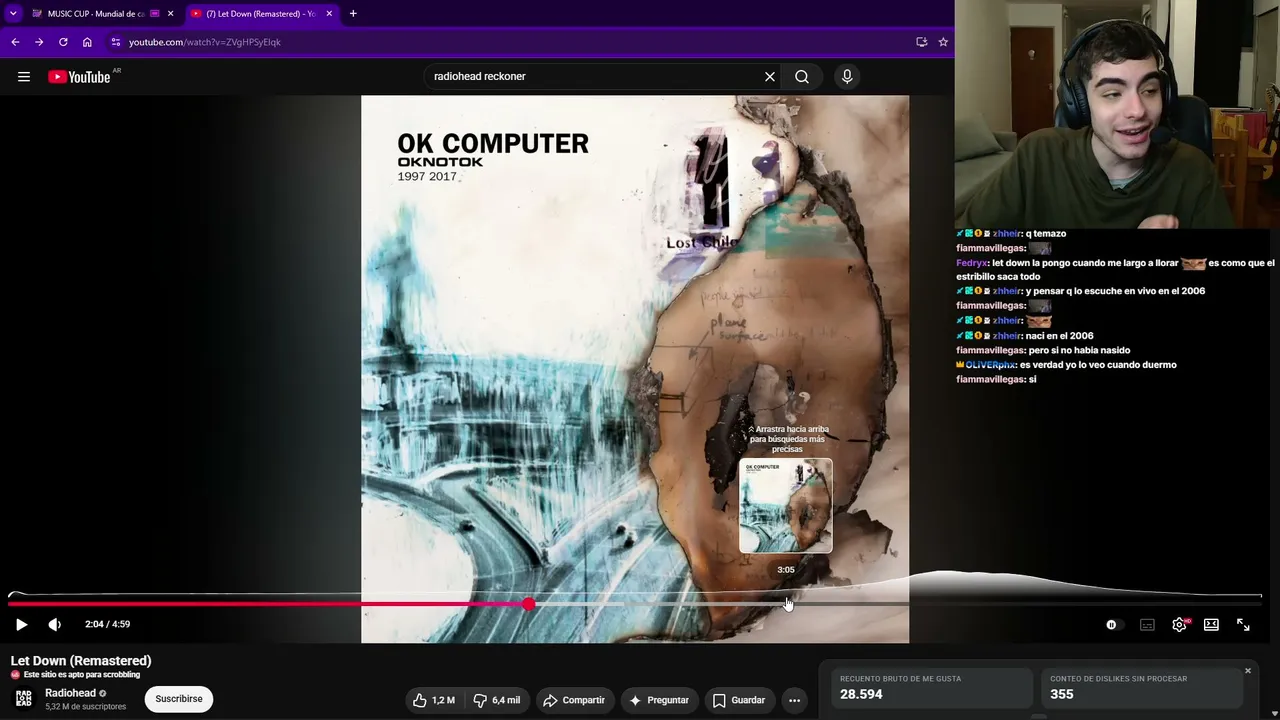Switch to the MUSIC CUP tab
This screenshot has width=1280, height=720.
96,14
